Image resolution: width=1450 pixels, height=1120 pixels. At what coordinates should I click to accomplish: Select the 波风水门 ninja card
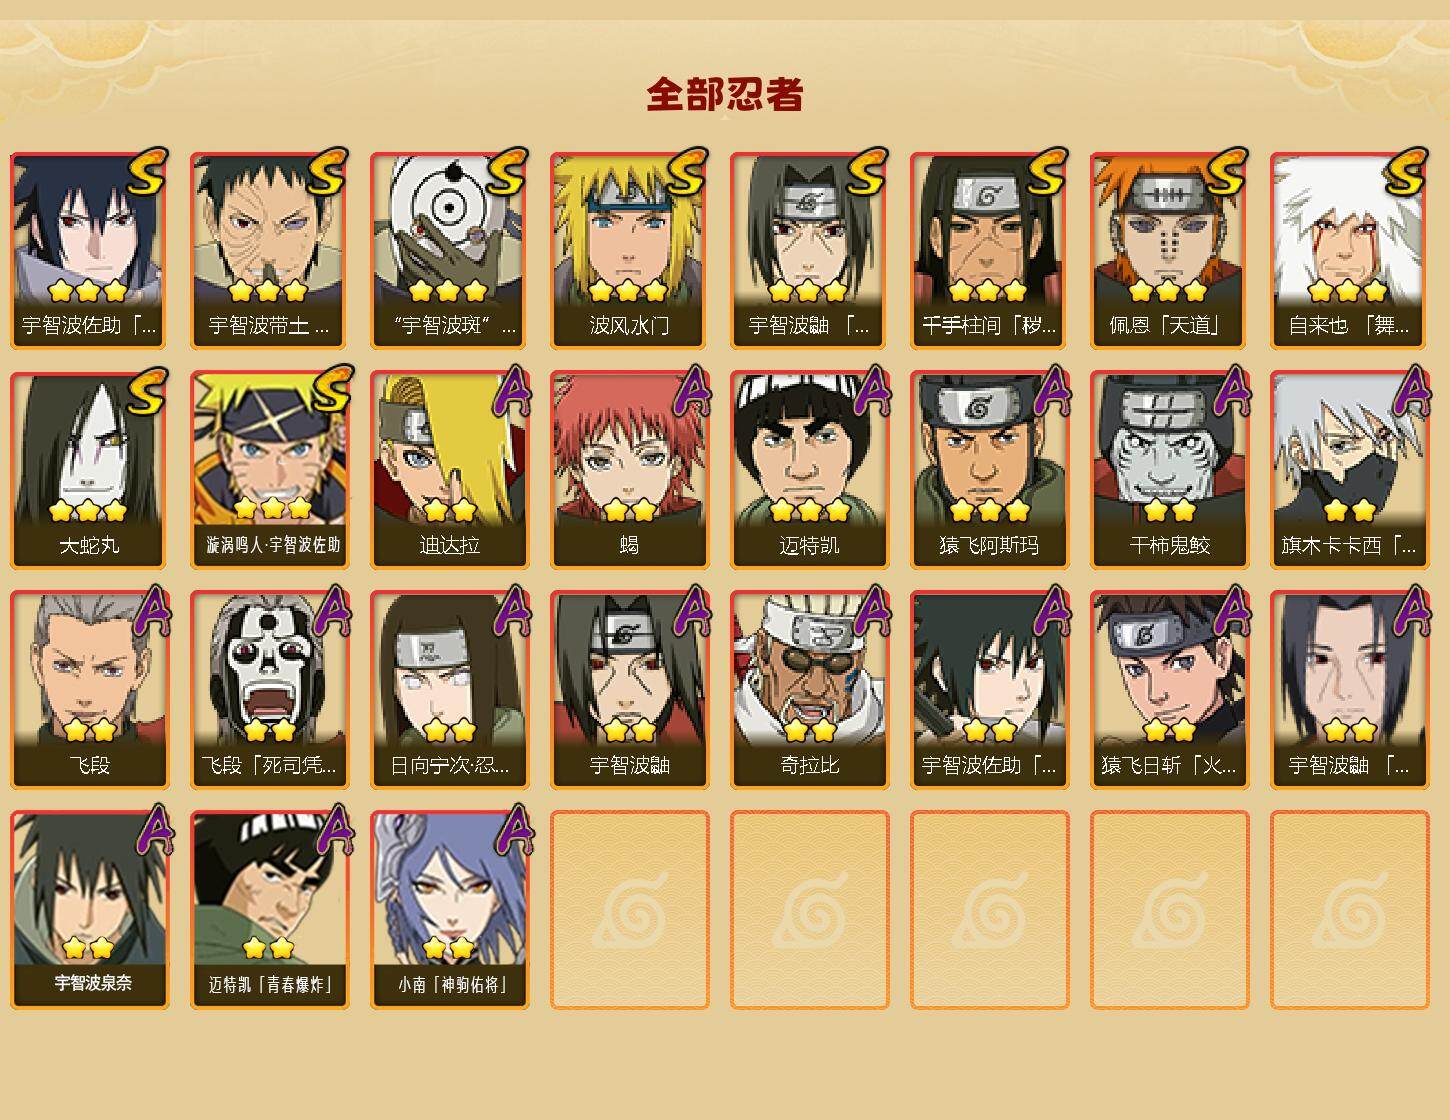[629, 250]
